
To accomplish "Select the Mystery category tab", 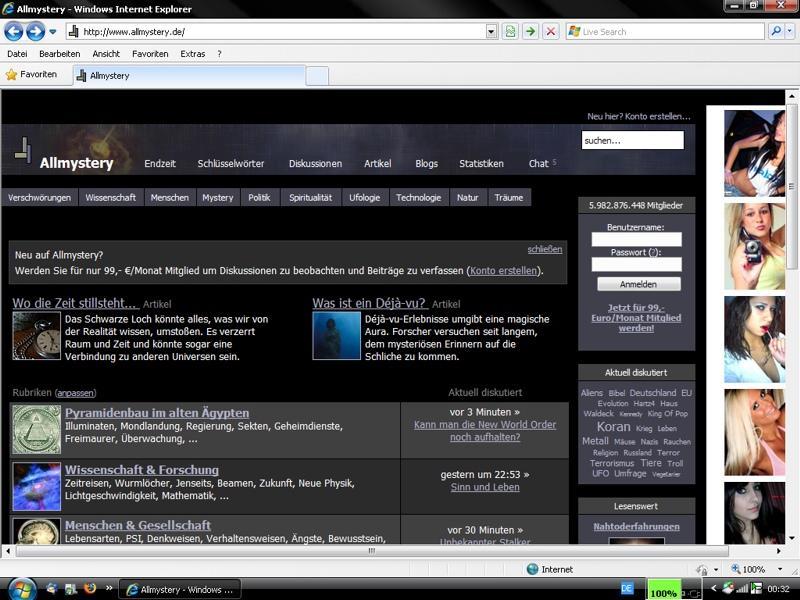I will coord(217,197).
